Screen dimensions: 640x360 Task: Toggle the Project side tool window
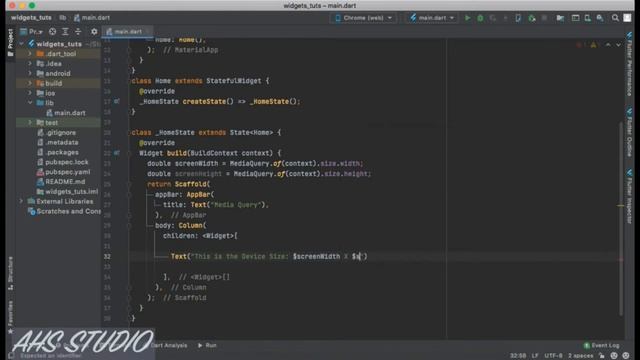click(x=11, y=42)
